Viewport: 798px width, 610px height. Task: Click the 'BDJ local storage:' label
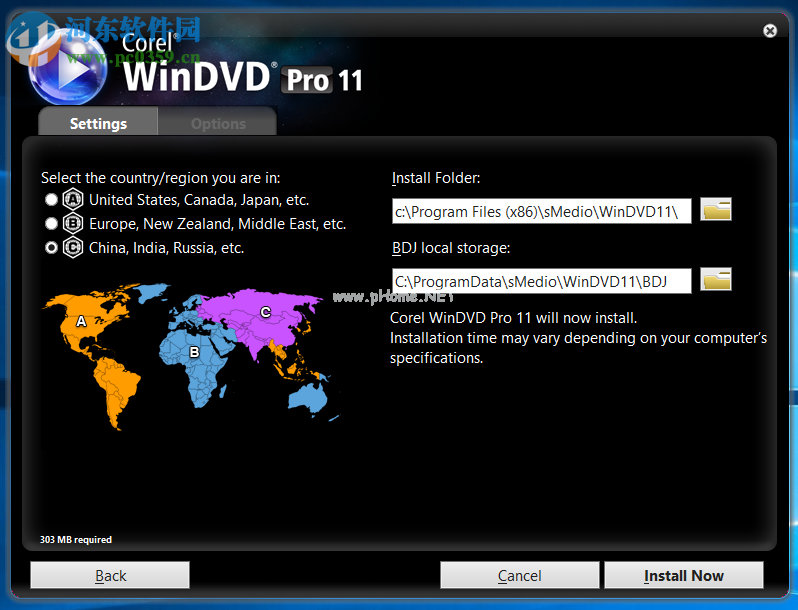(451, 248)
